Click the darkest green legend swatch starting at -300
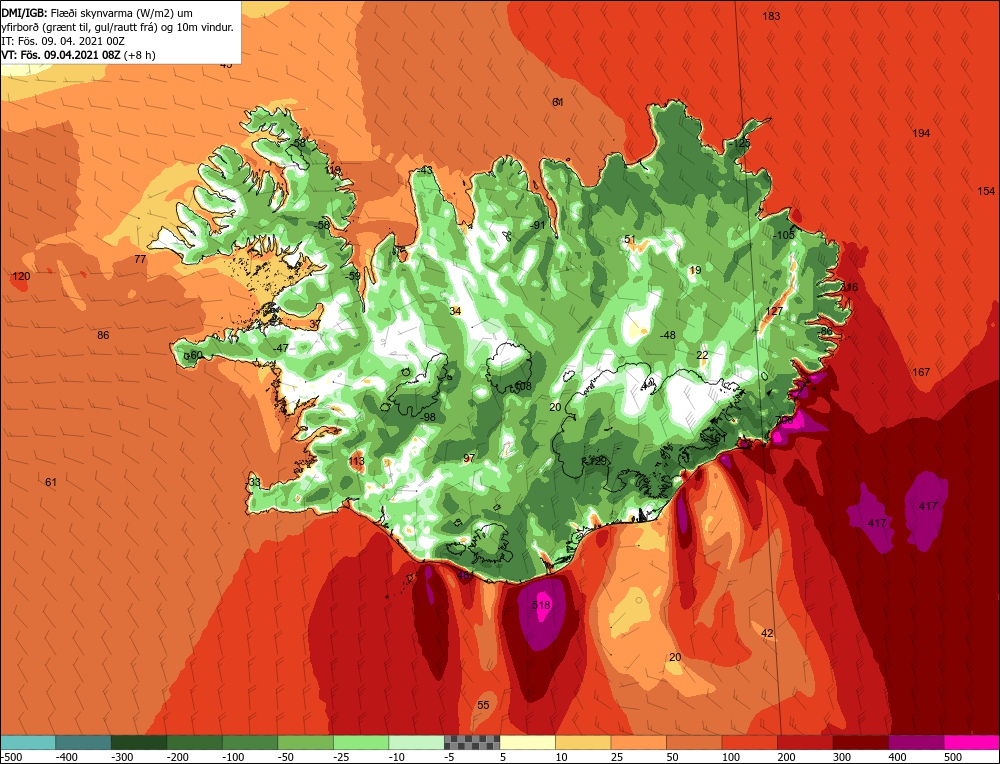The width and height of the screenshot is (1000, 764). 139,742
